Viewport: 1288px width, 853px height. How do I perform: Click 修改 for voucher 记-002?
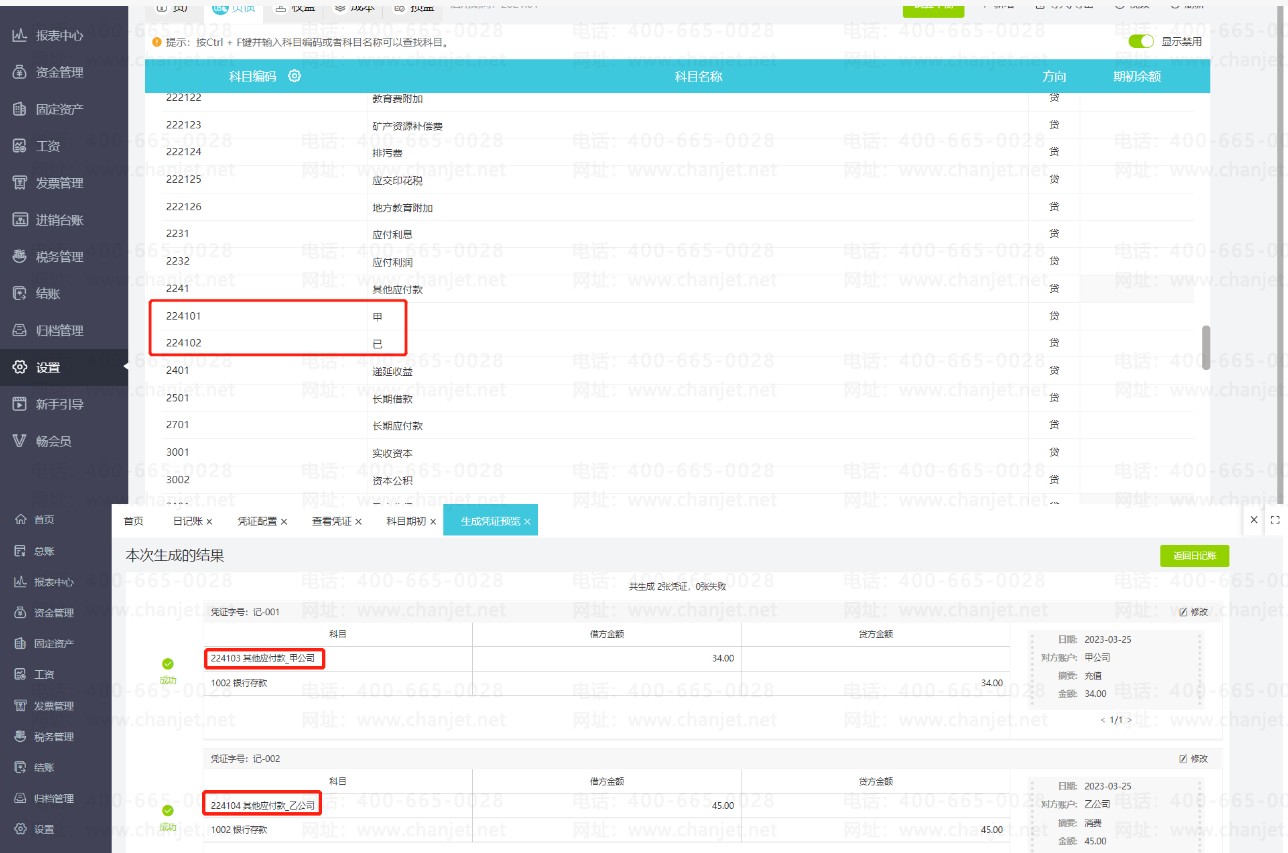pyautogui.click(x=1194, y=759)
